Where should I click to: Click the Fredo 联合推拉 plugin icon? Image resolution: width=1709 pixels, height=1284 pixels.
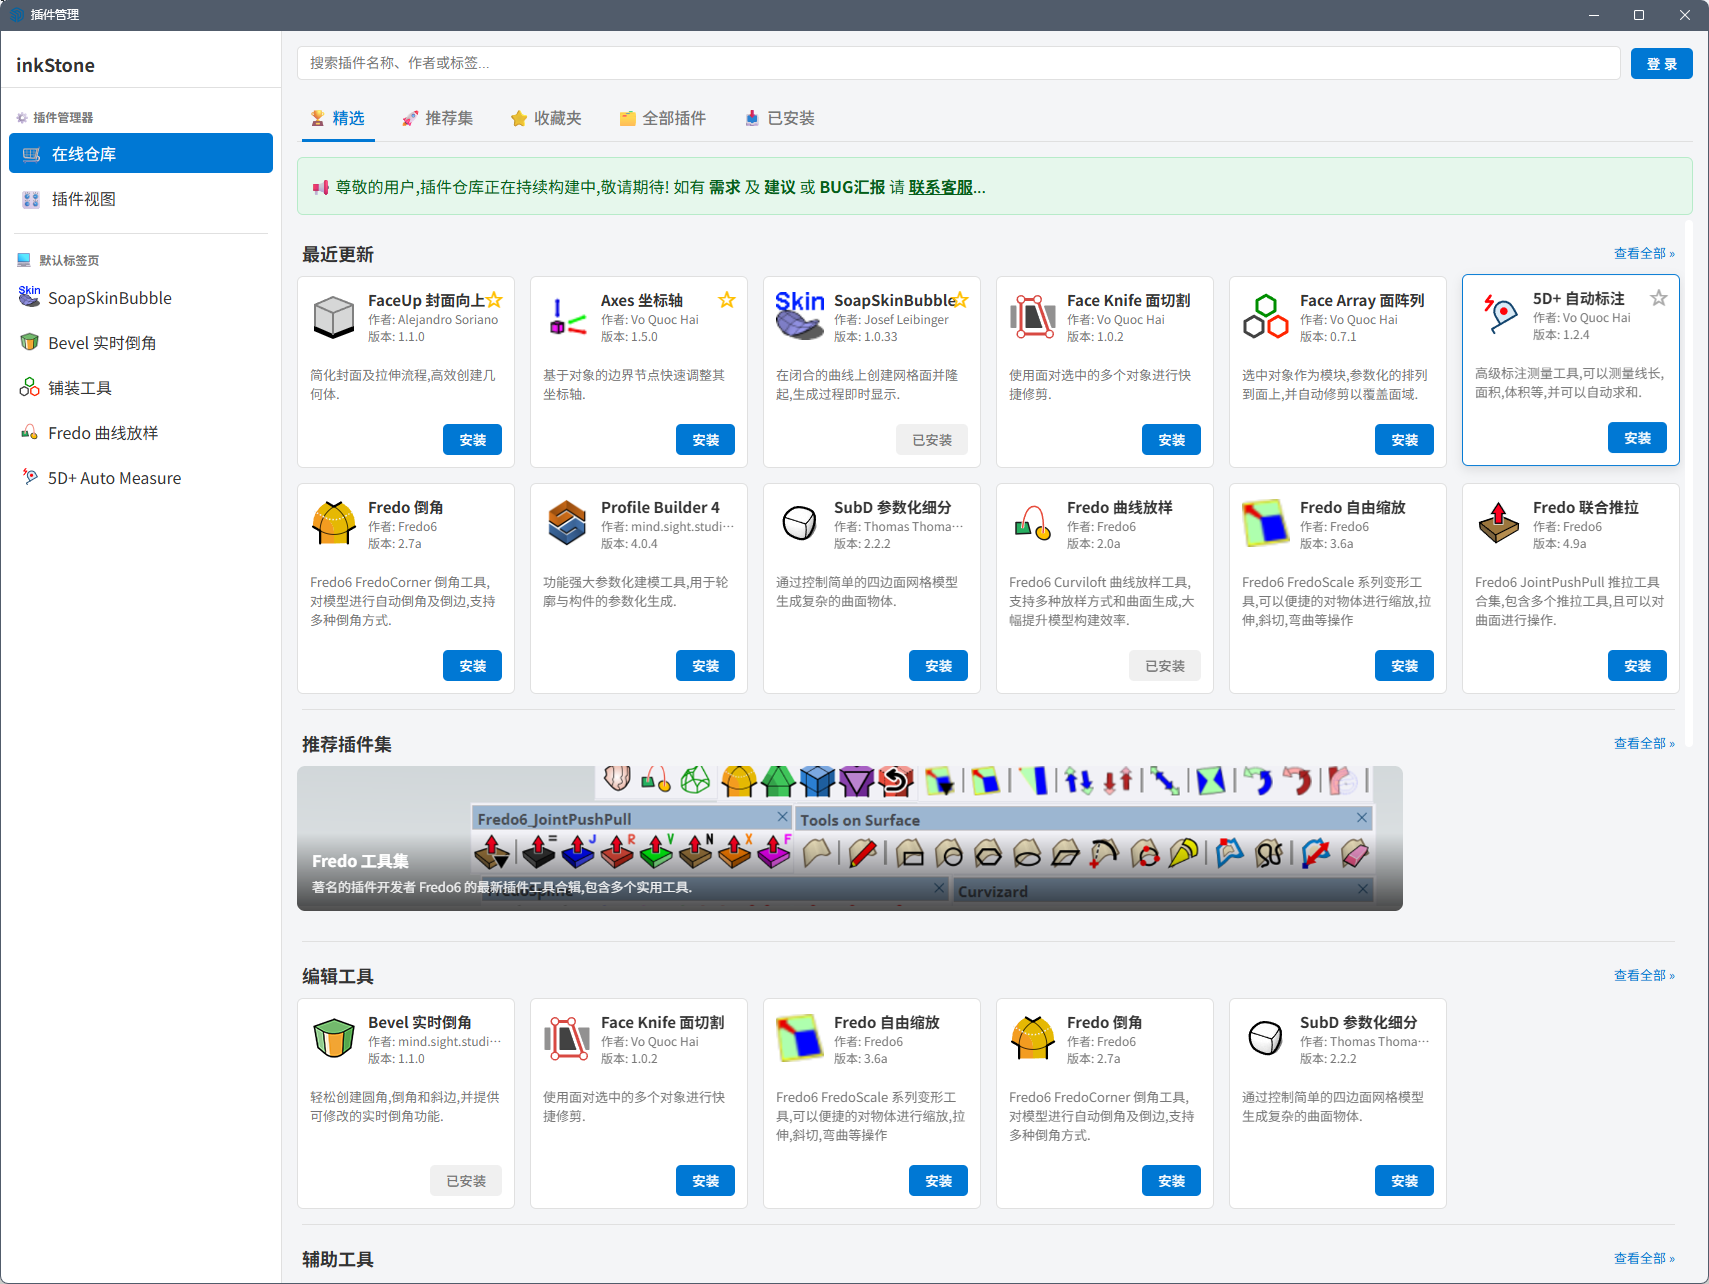1497,522
